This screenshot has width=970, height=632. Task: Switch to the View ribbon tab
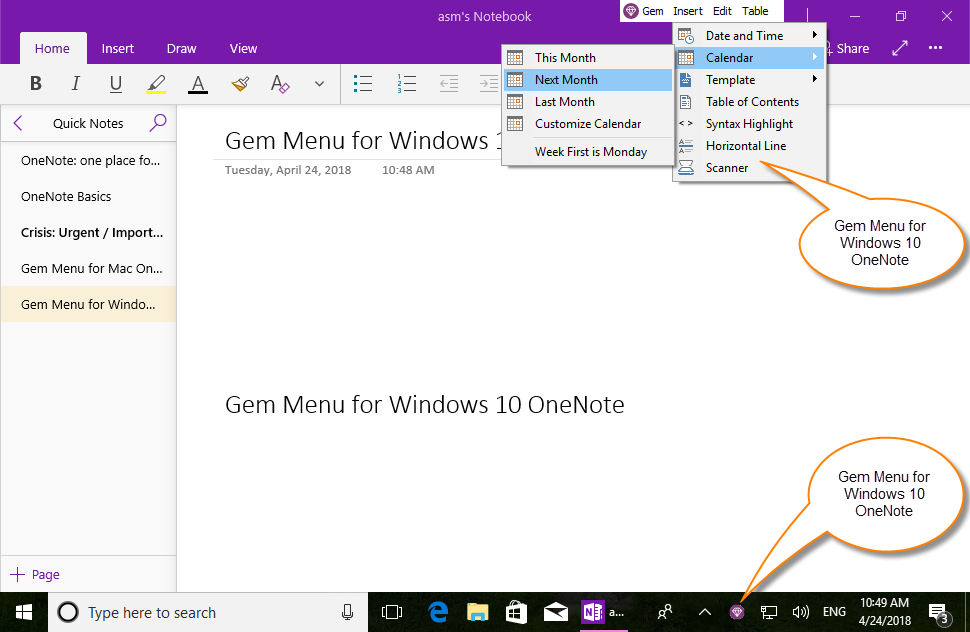(243, 48)
